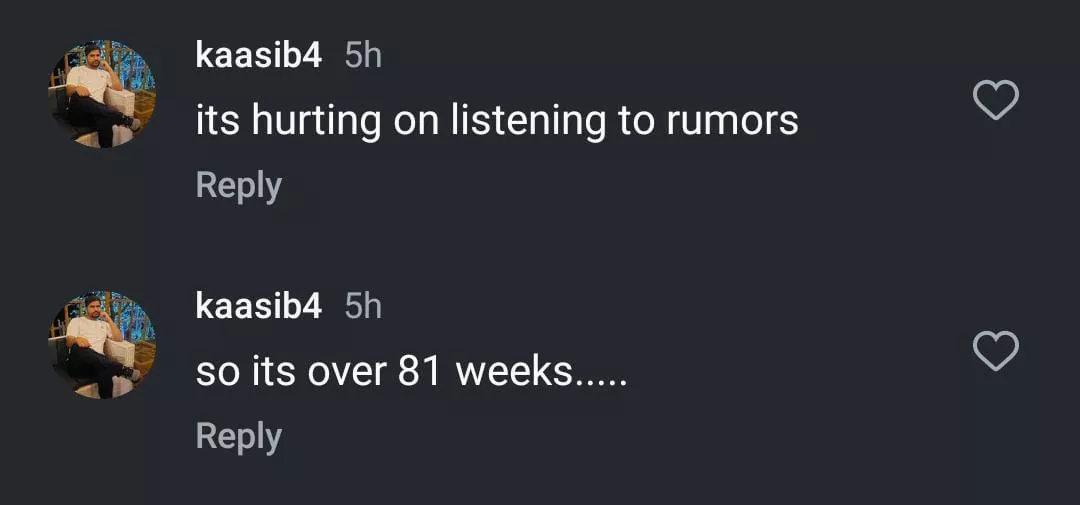
Task: Reply to the "so its over 81 weeks" comment
Action: pos(238,437)
